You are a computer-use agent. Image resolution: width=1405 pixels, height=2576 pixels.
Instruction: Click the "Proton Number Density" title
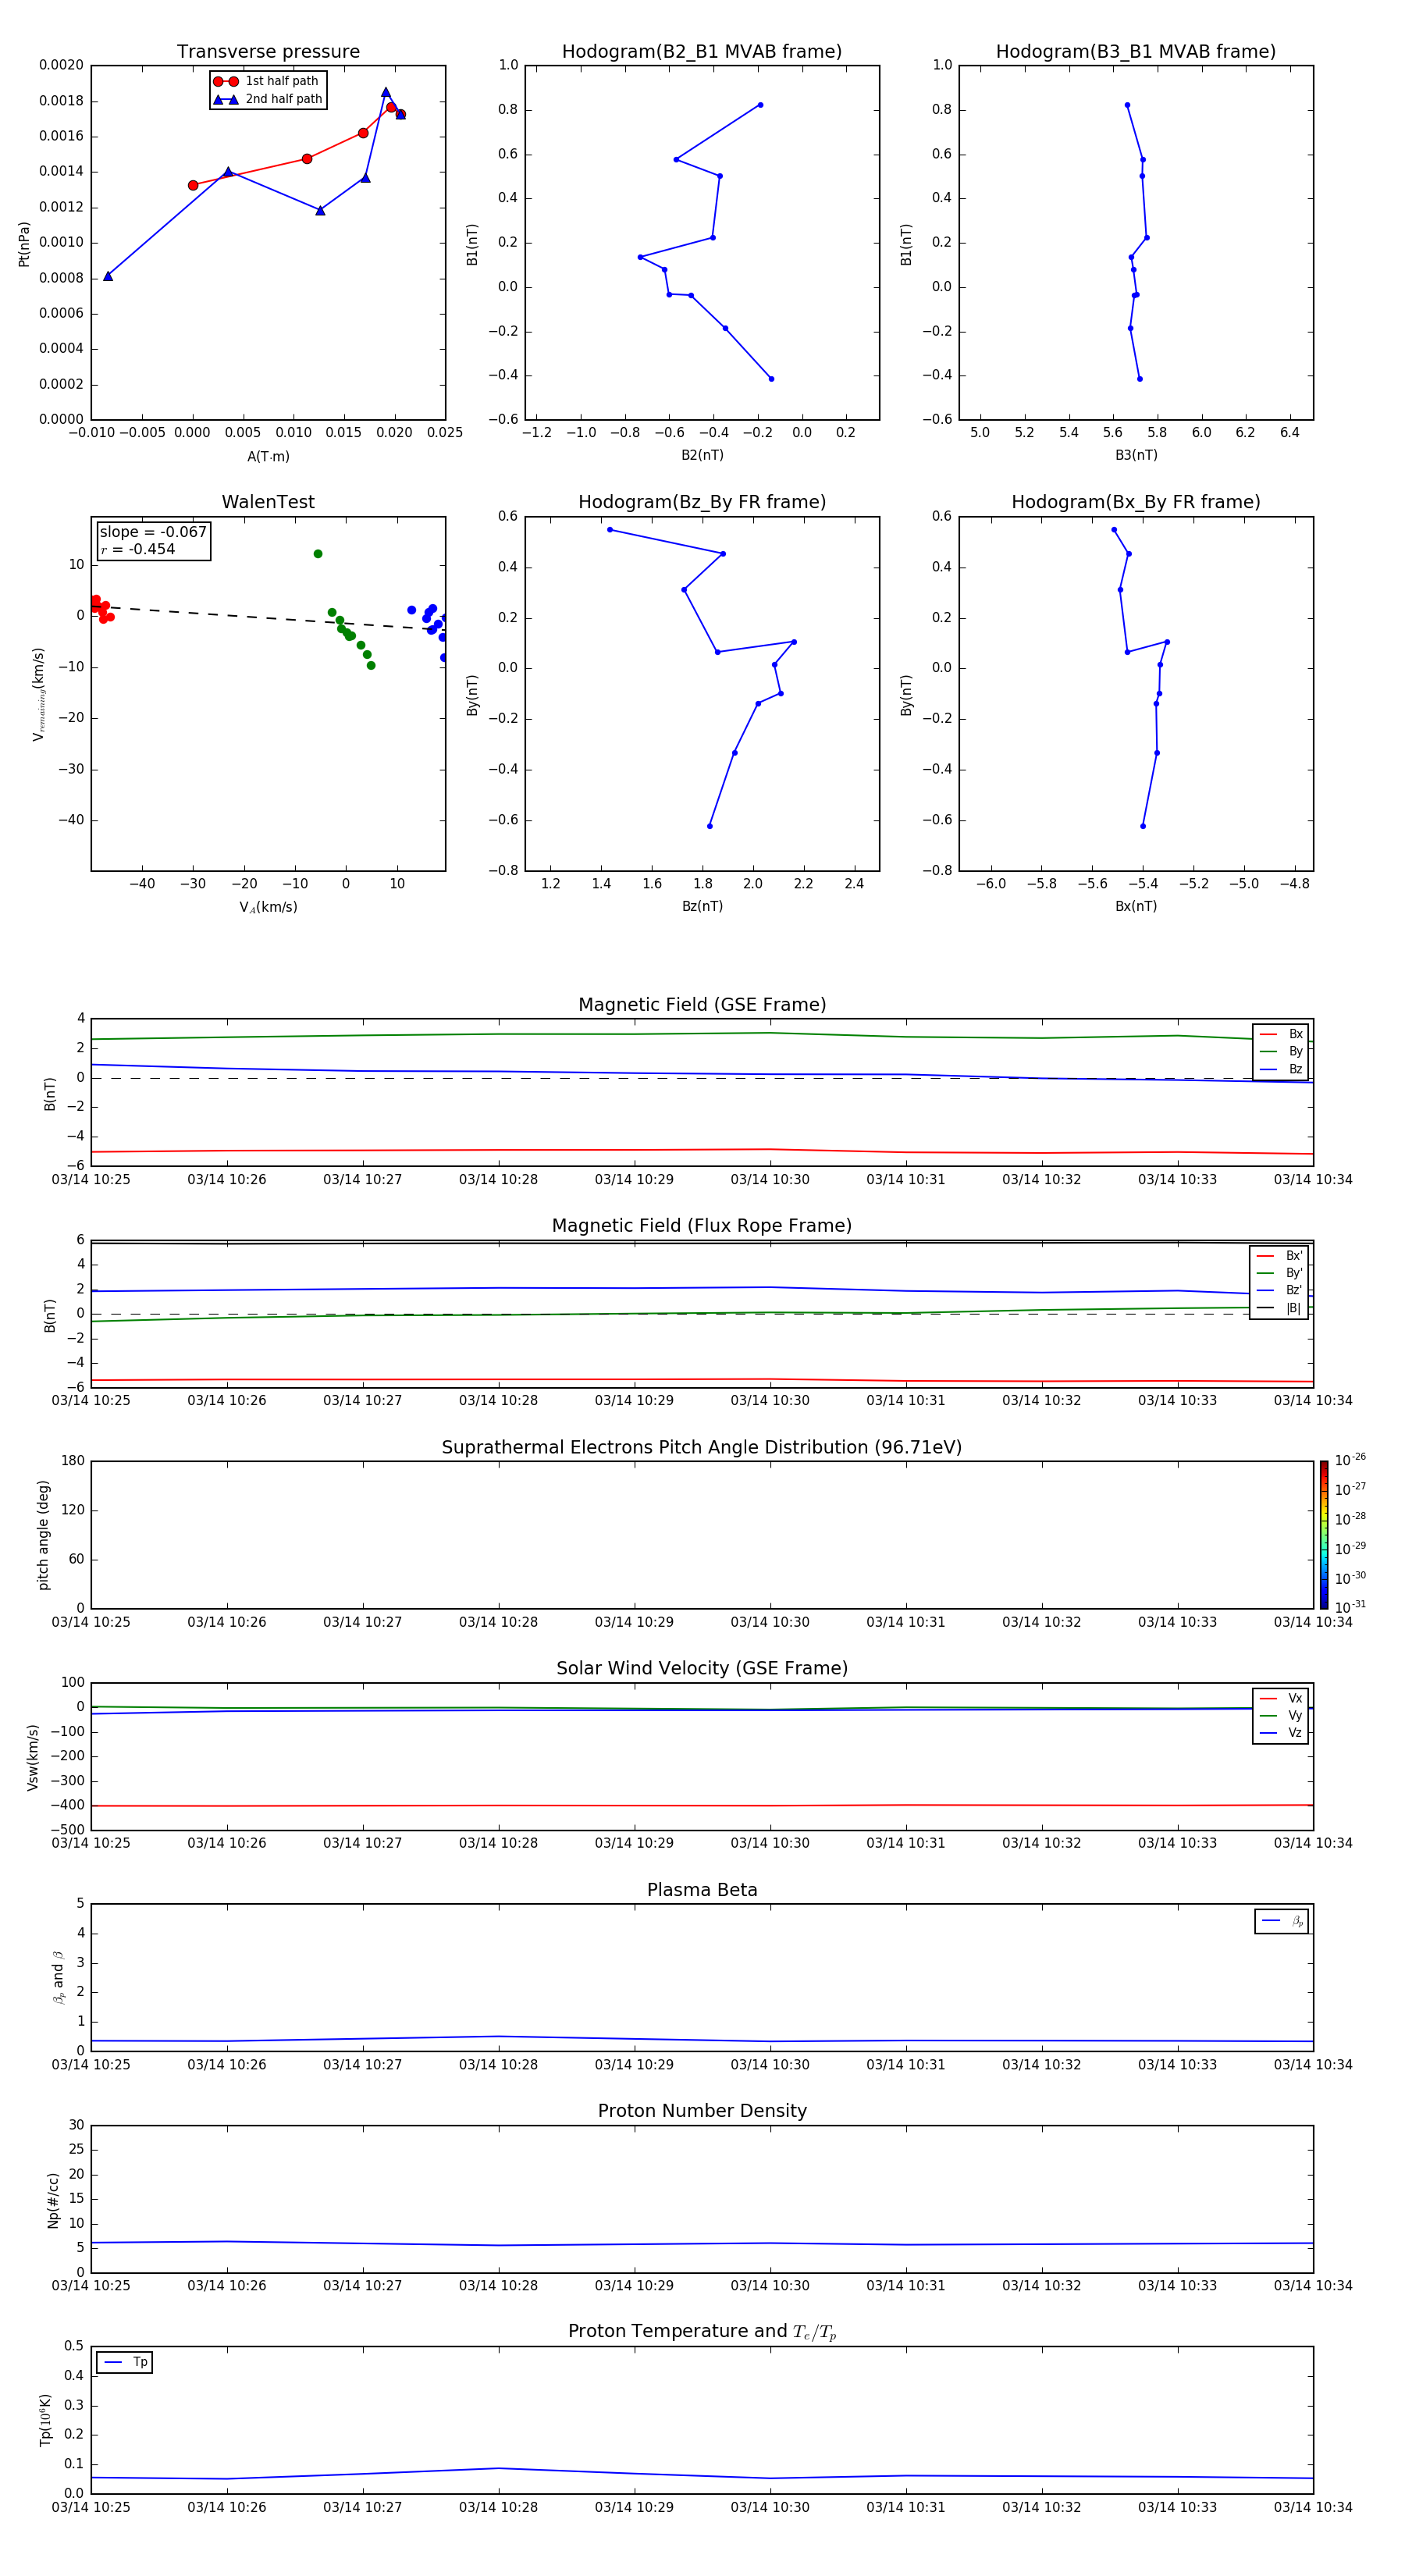tap(702, 2111)
